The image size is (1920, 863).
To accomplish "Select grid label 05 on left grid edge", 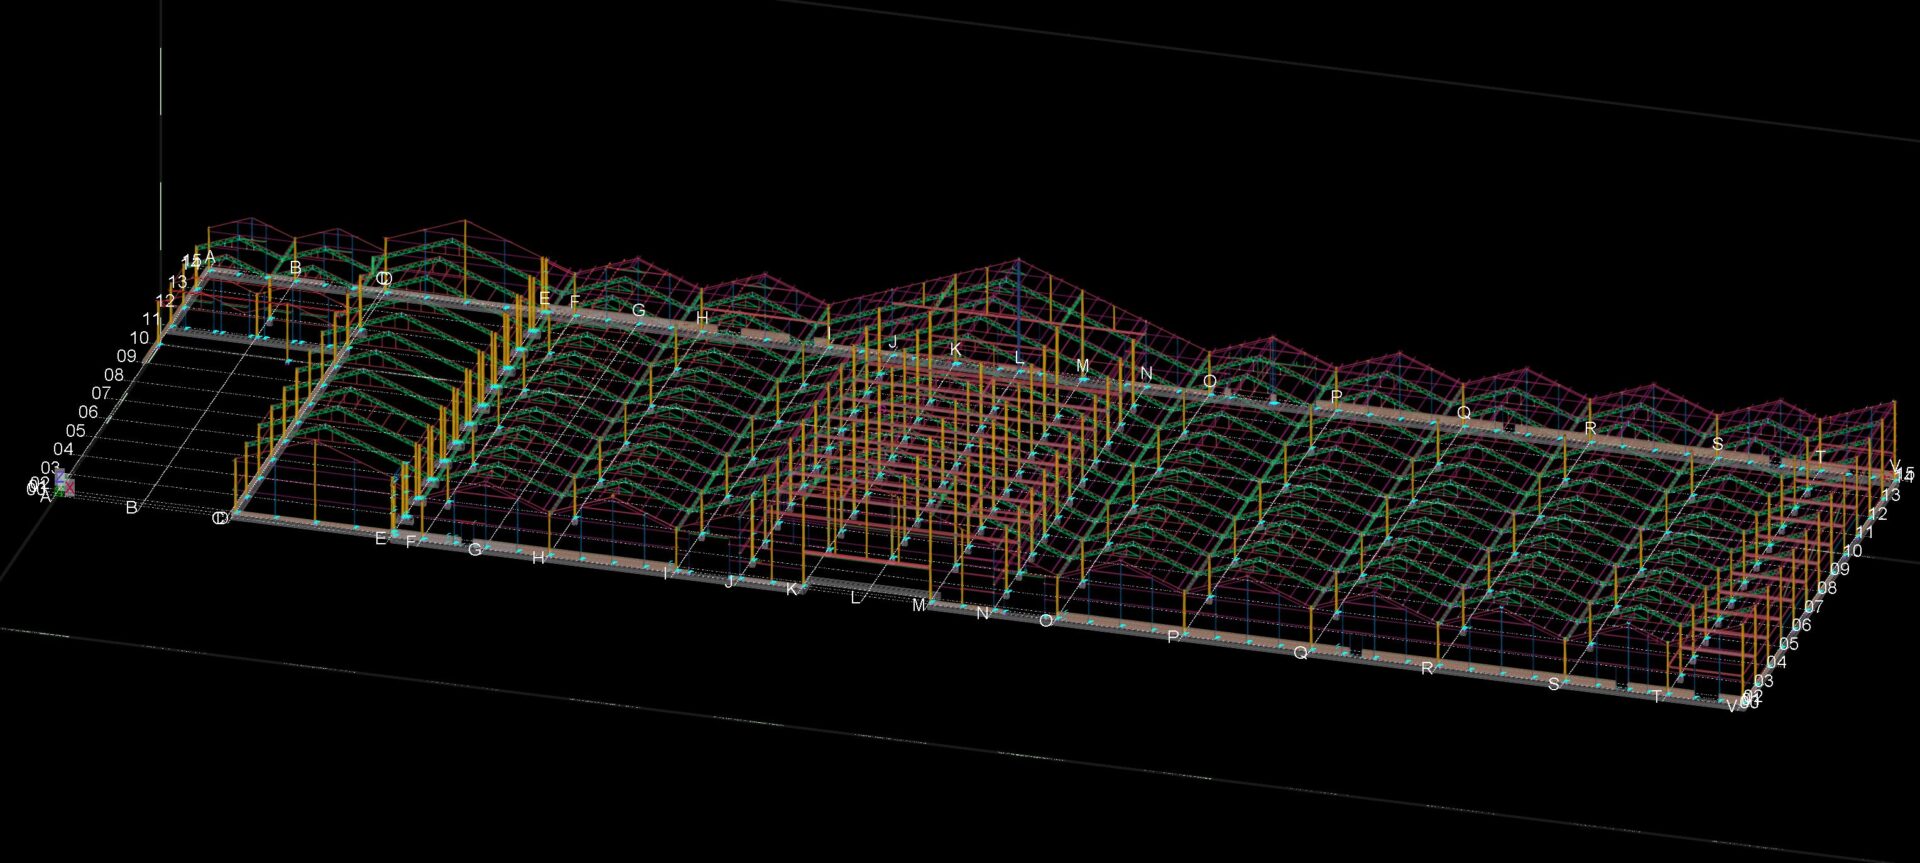I will coord(75,431).
